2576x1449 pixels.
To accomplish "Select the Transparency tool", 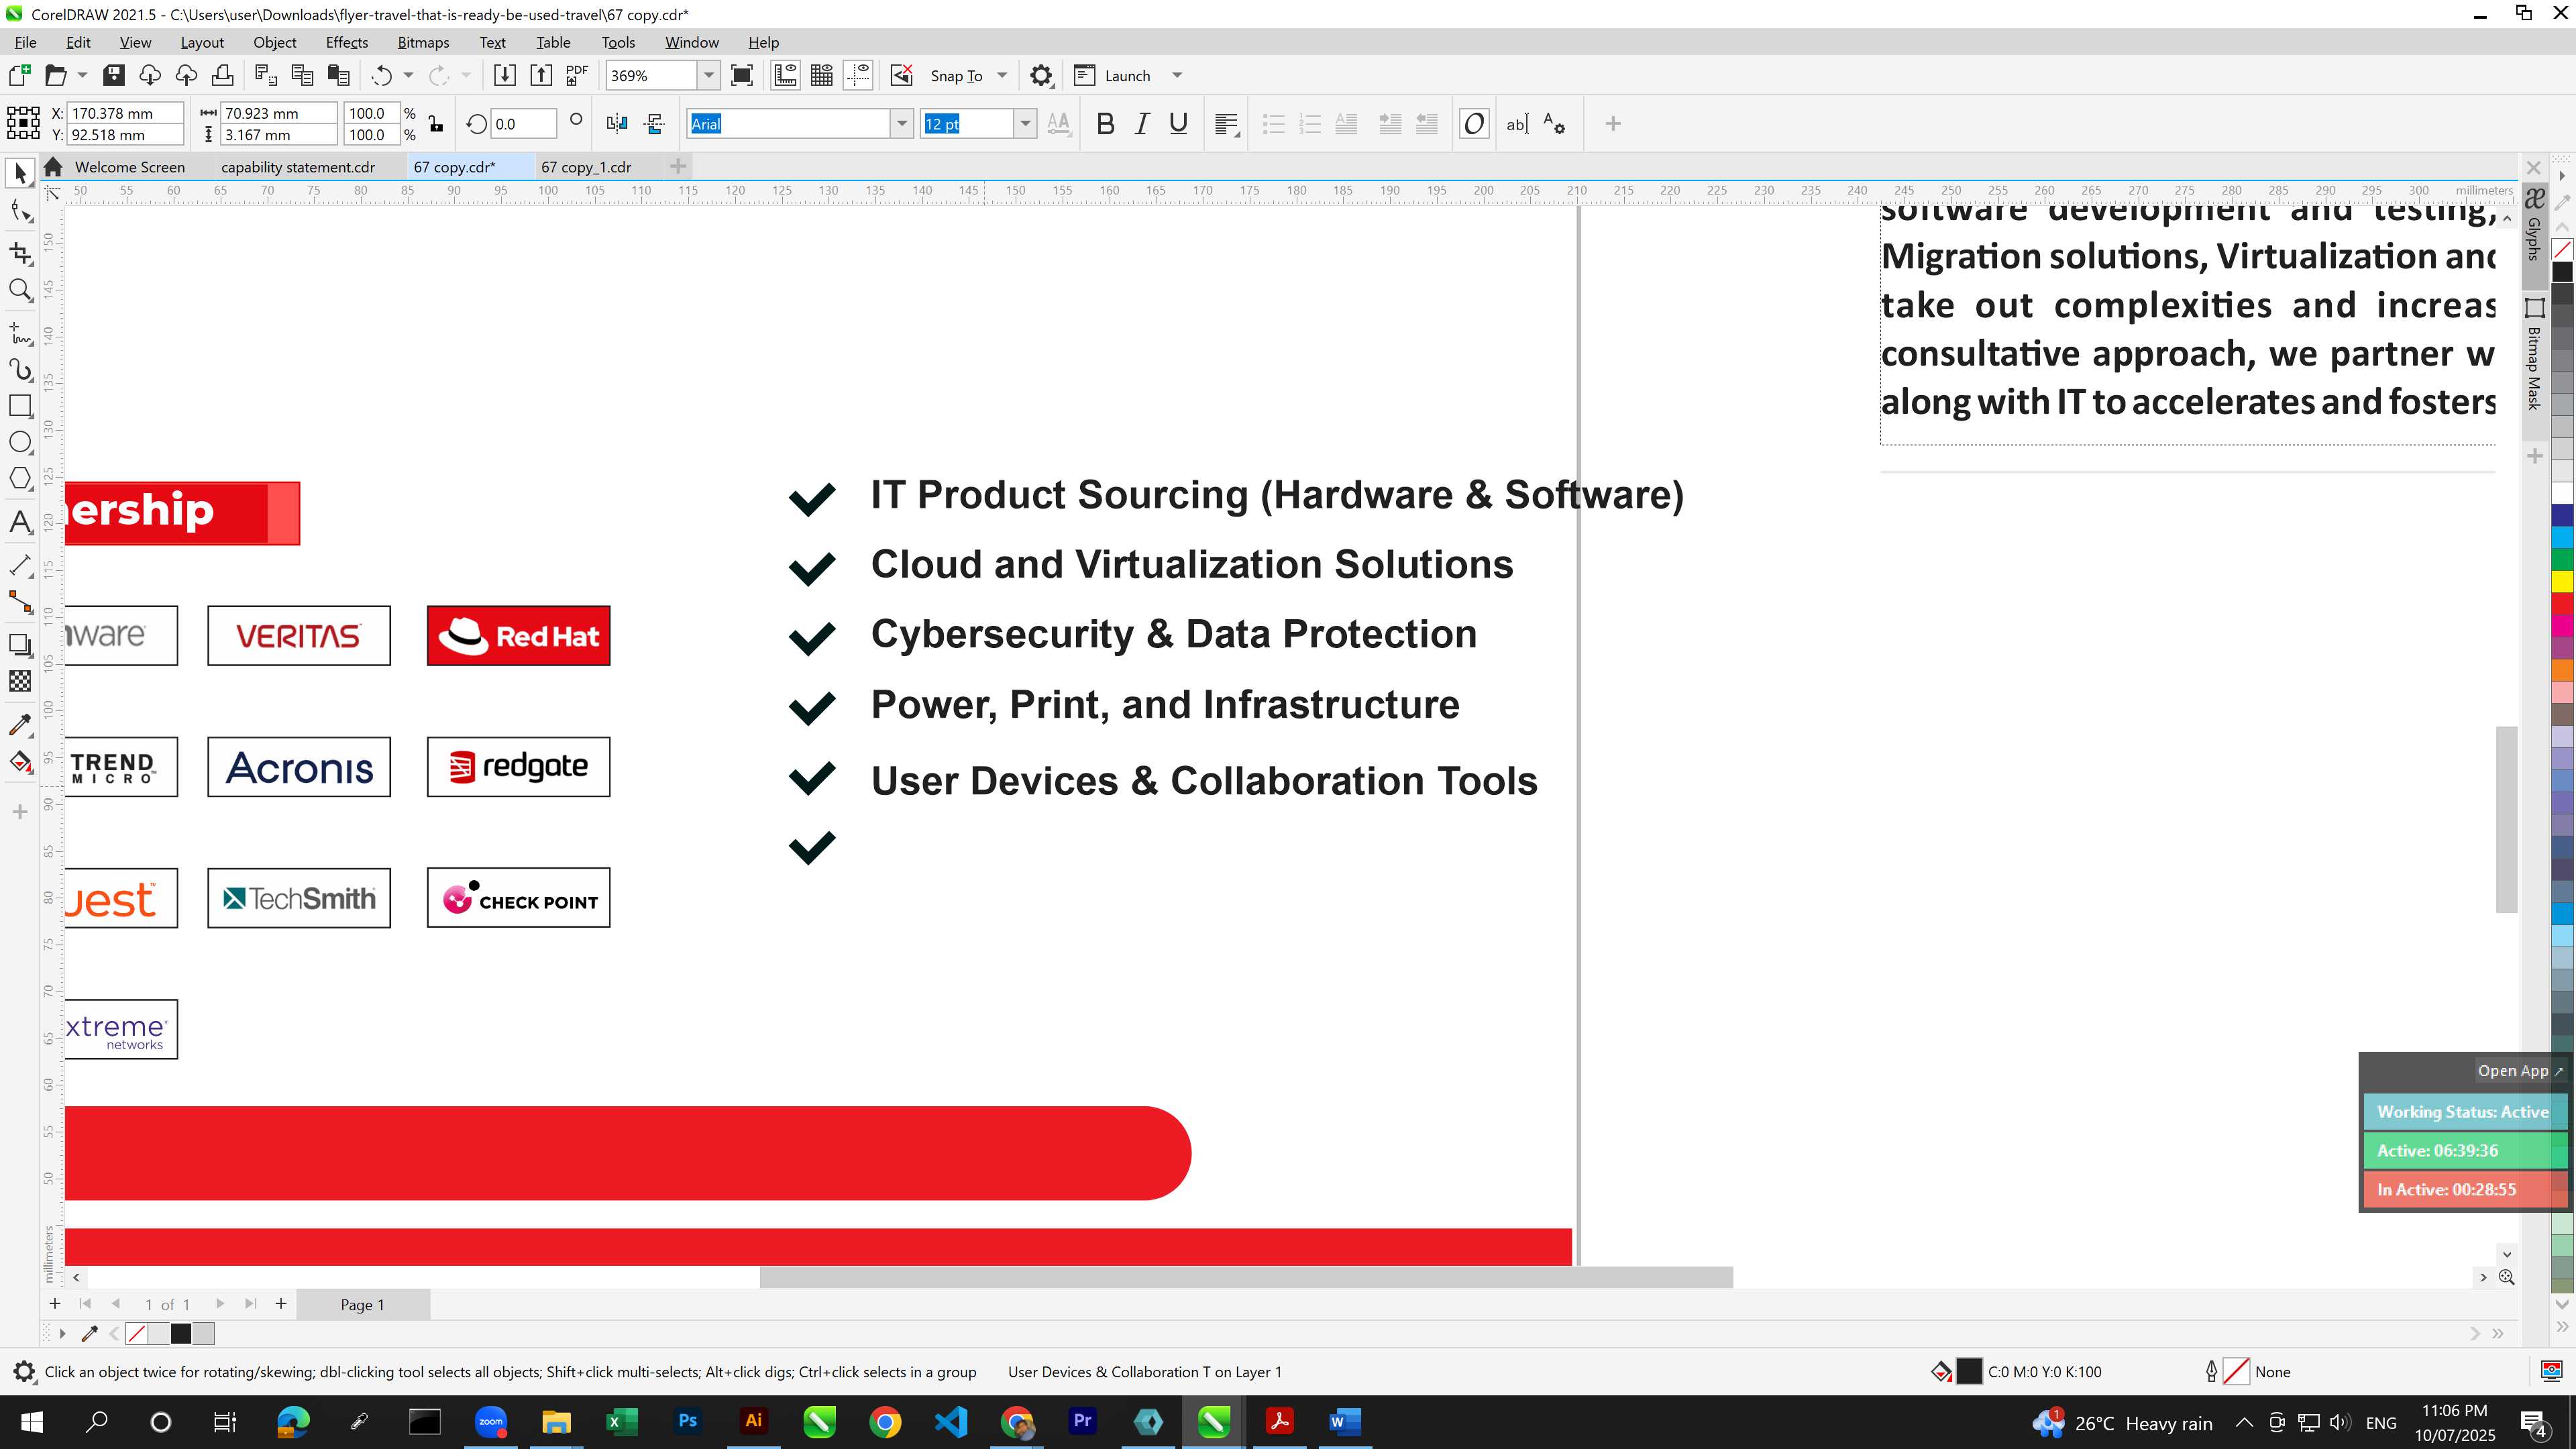I will coord(20,681).
